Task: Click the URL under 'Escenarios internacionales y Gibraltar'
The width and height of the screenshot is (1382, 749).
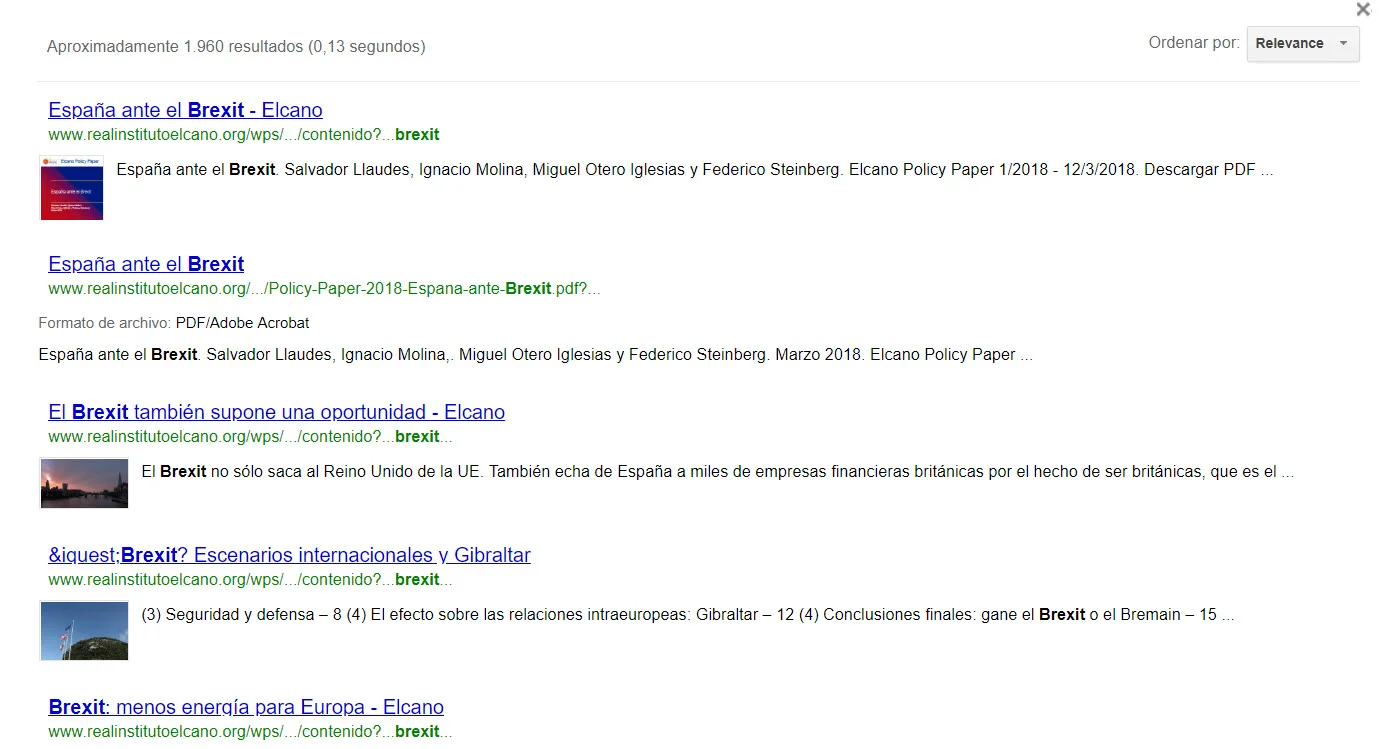Action: pos(250,579)
